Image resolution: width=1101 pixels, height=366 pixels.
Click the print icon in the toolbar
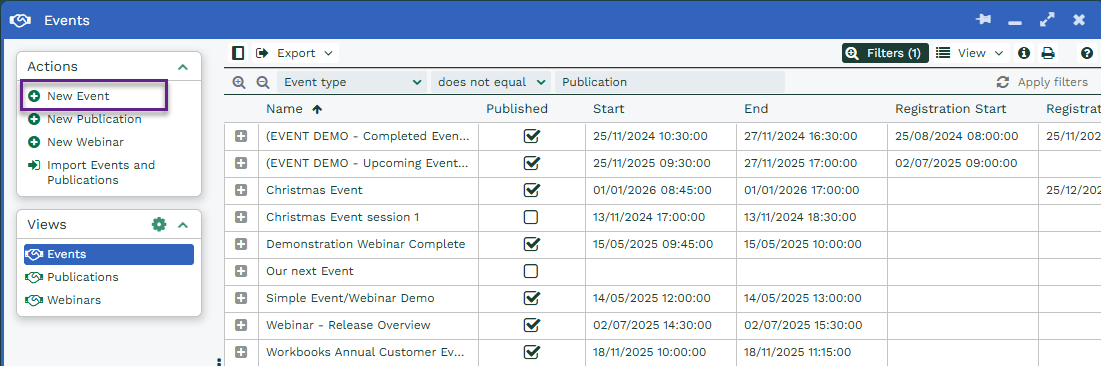(x=1048, y=53)
